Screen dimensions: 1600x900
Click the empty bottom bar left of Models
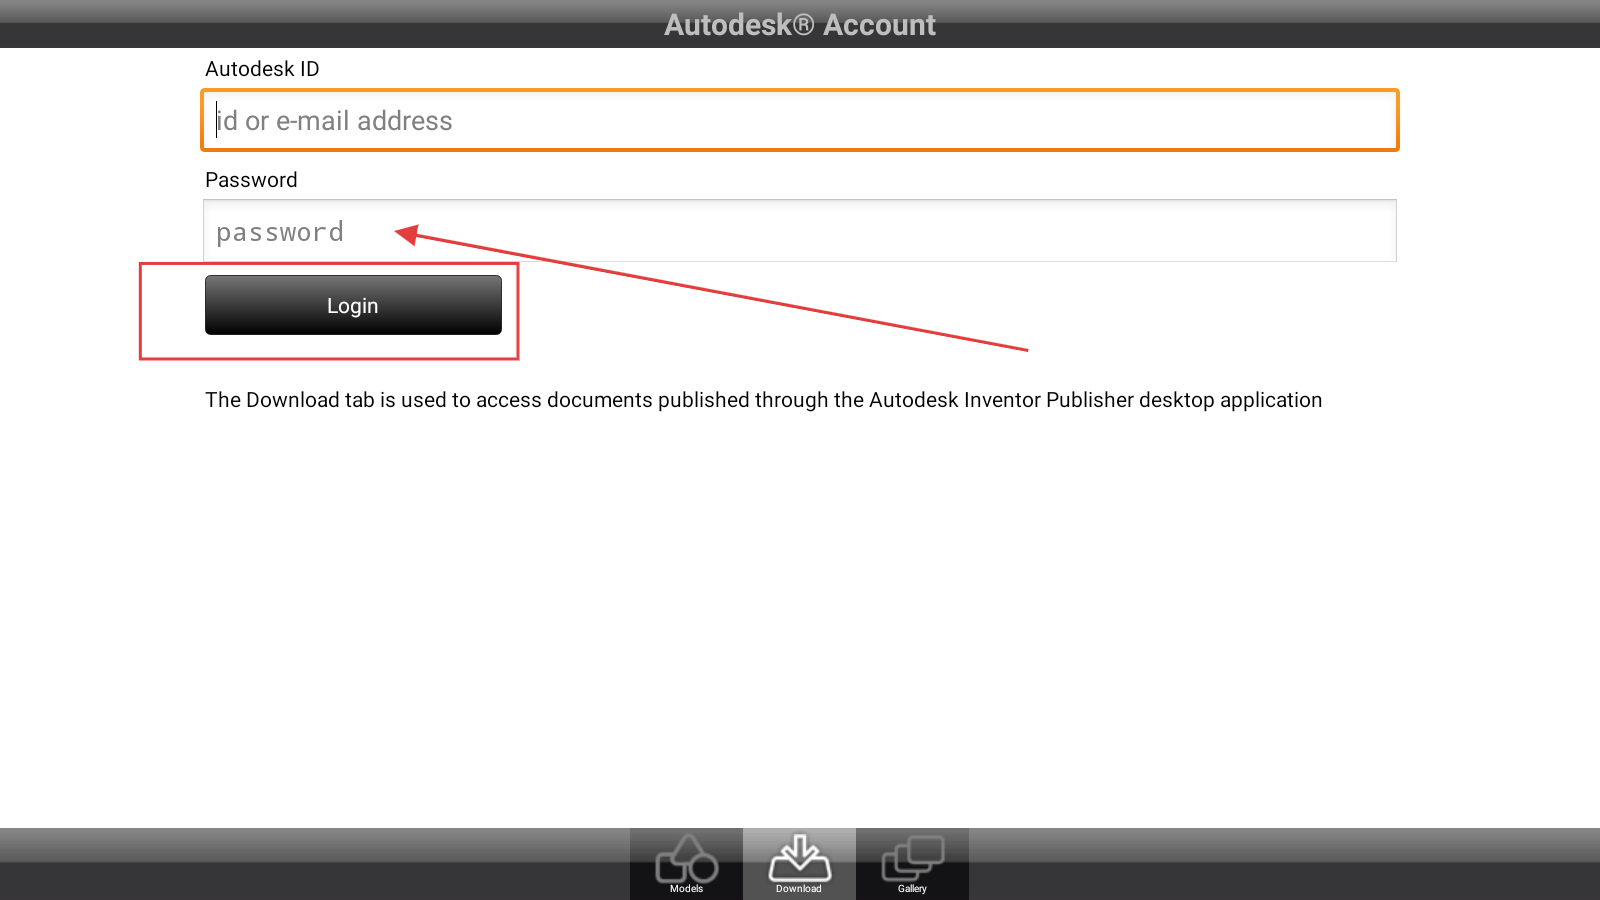pyautogui.click(x=300, y=865)
